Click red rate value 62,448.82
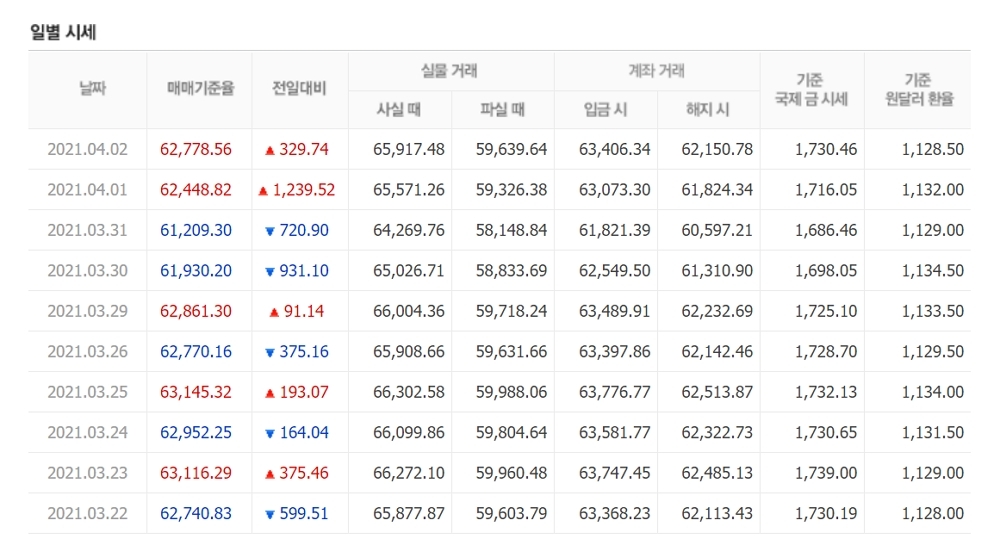 pos(196,190)
